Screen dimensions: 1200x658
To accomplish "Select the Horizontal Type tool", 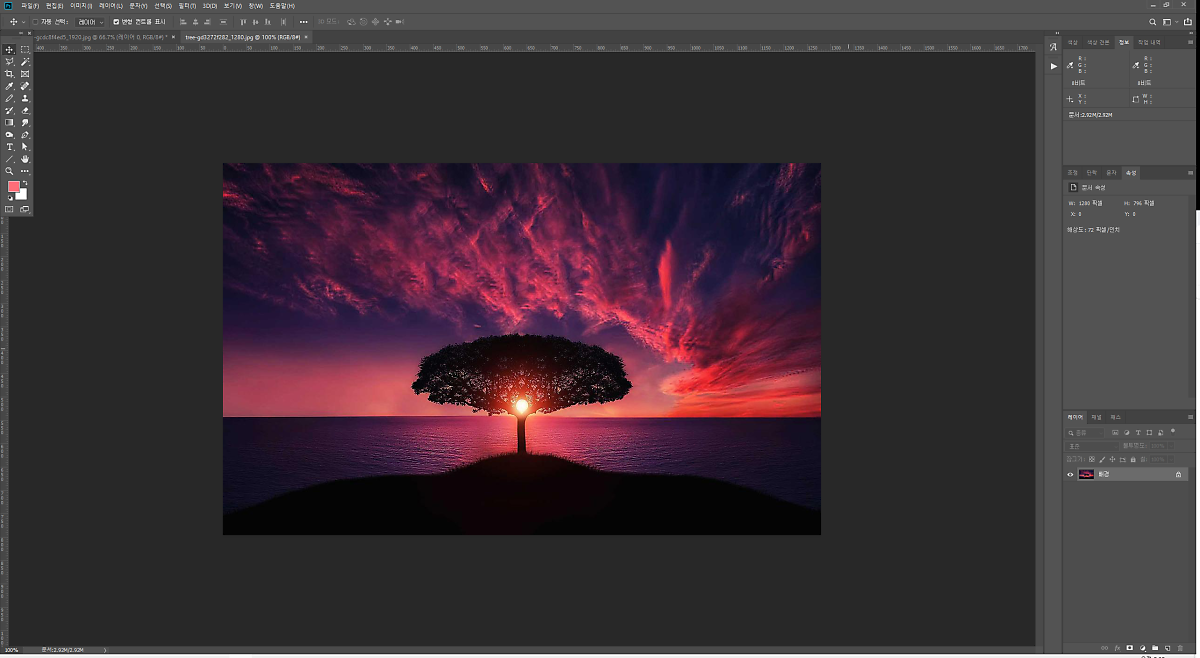I will 10,147.
